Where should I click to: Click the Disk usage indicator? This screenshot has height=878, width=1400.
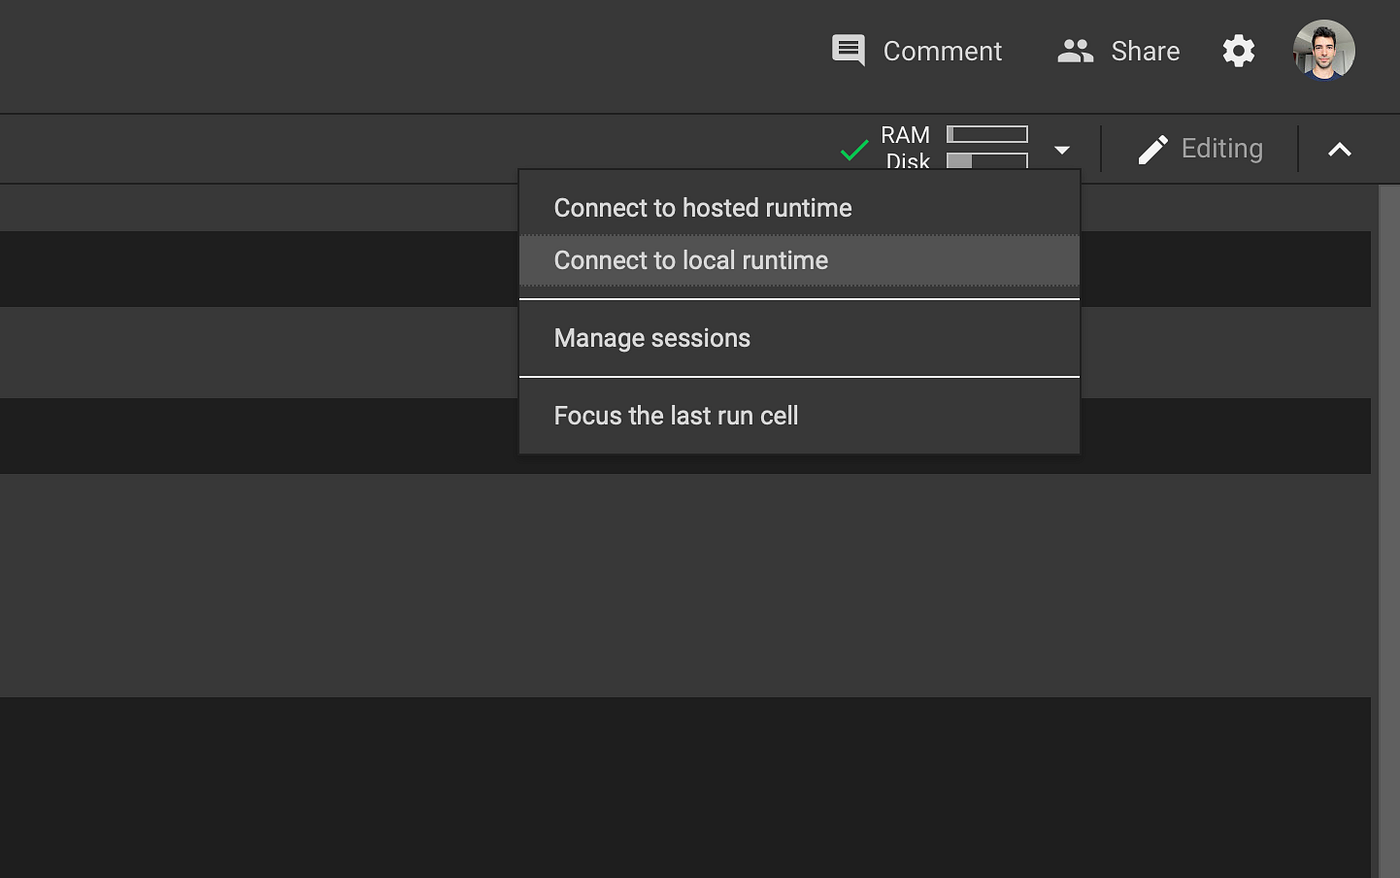985,161
